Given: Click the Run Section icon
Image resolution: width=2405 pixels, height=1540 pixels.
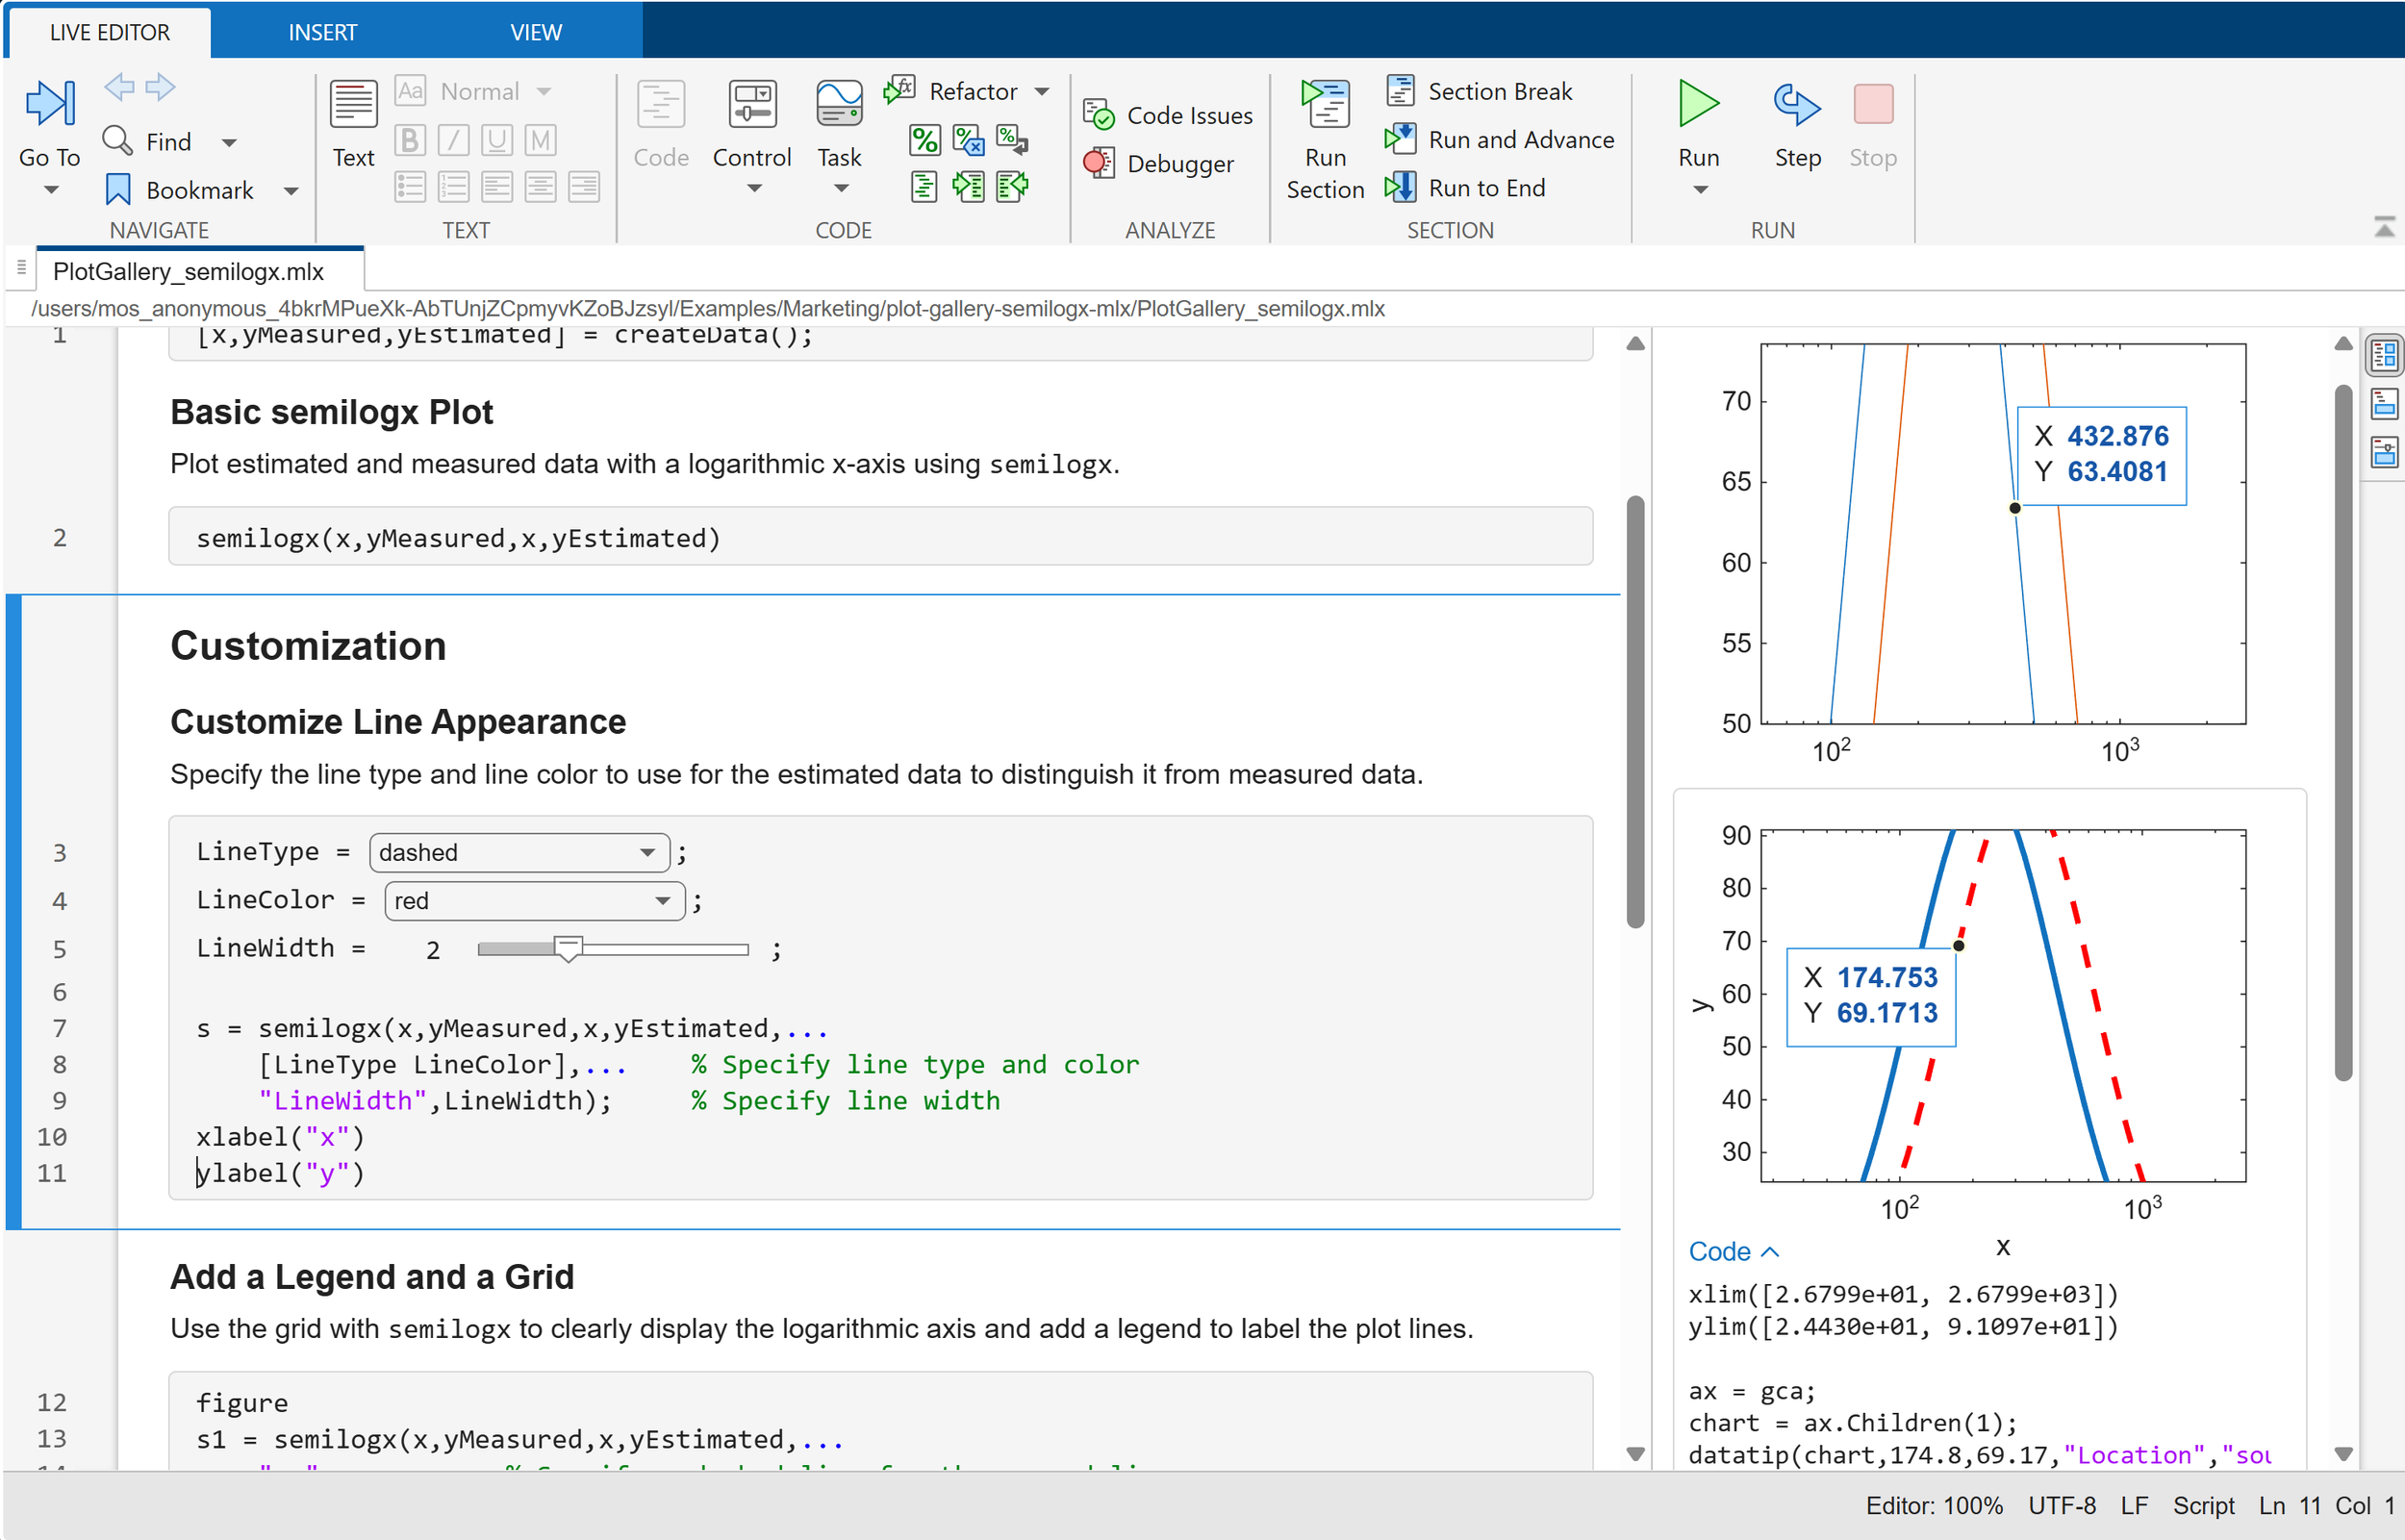Looking at the screenshot, I should coord(1324,105).
